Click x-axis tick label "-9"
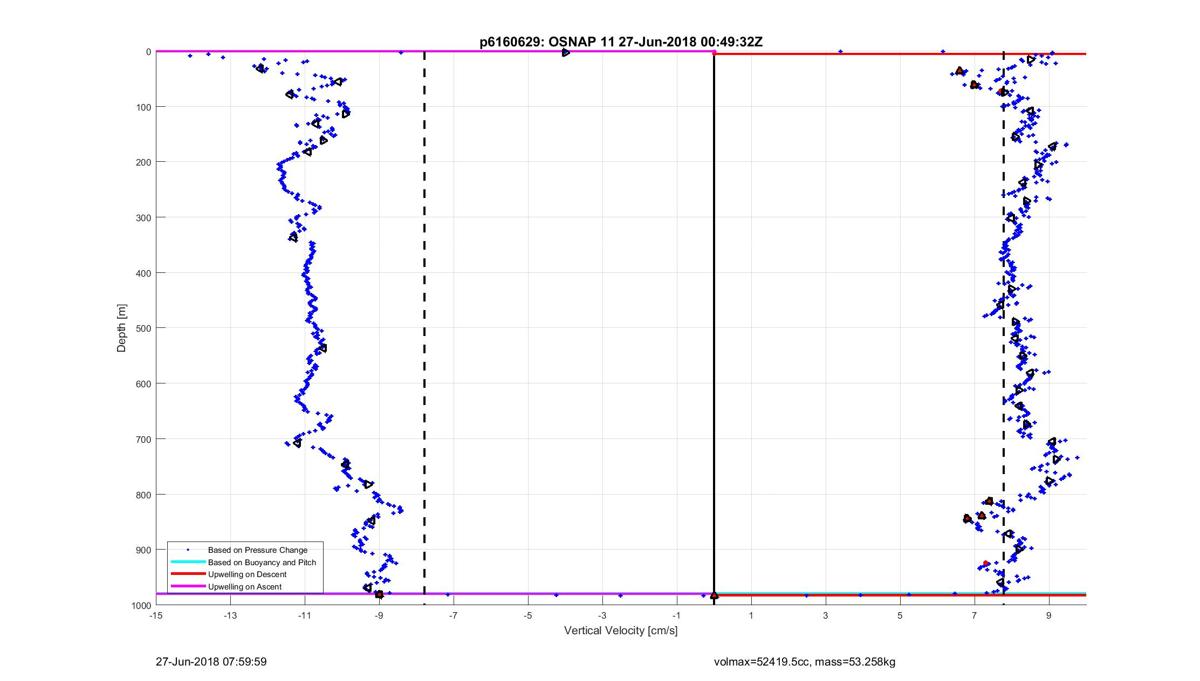This screenshot has width=1200, height=681. coord(379,616)
